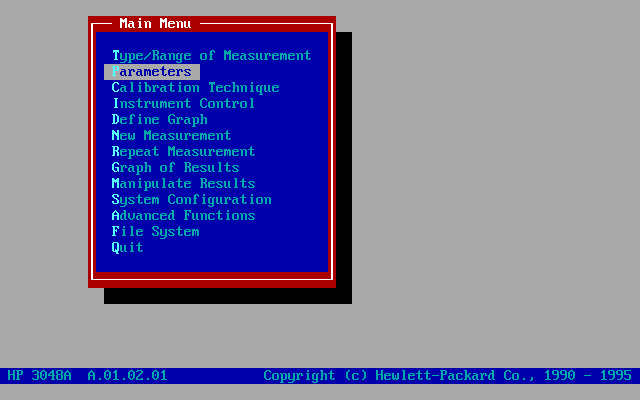
Task: Choose Advanced Functions option
Action: point(184,216)
